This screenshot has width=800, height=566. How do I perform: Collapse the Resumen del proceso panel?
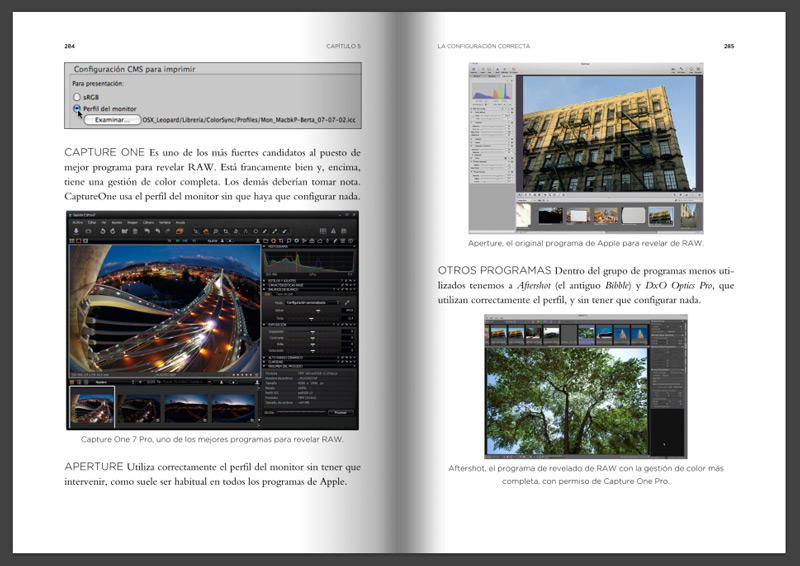[x=264, y=366]
